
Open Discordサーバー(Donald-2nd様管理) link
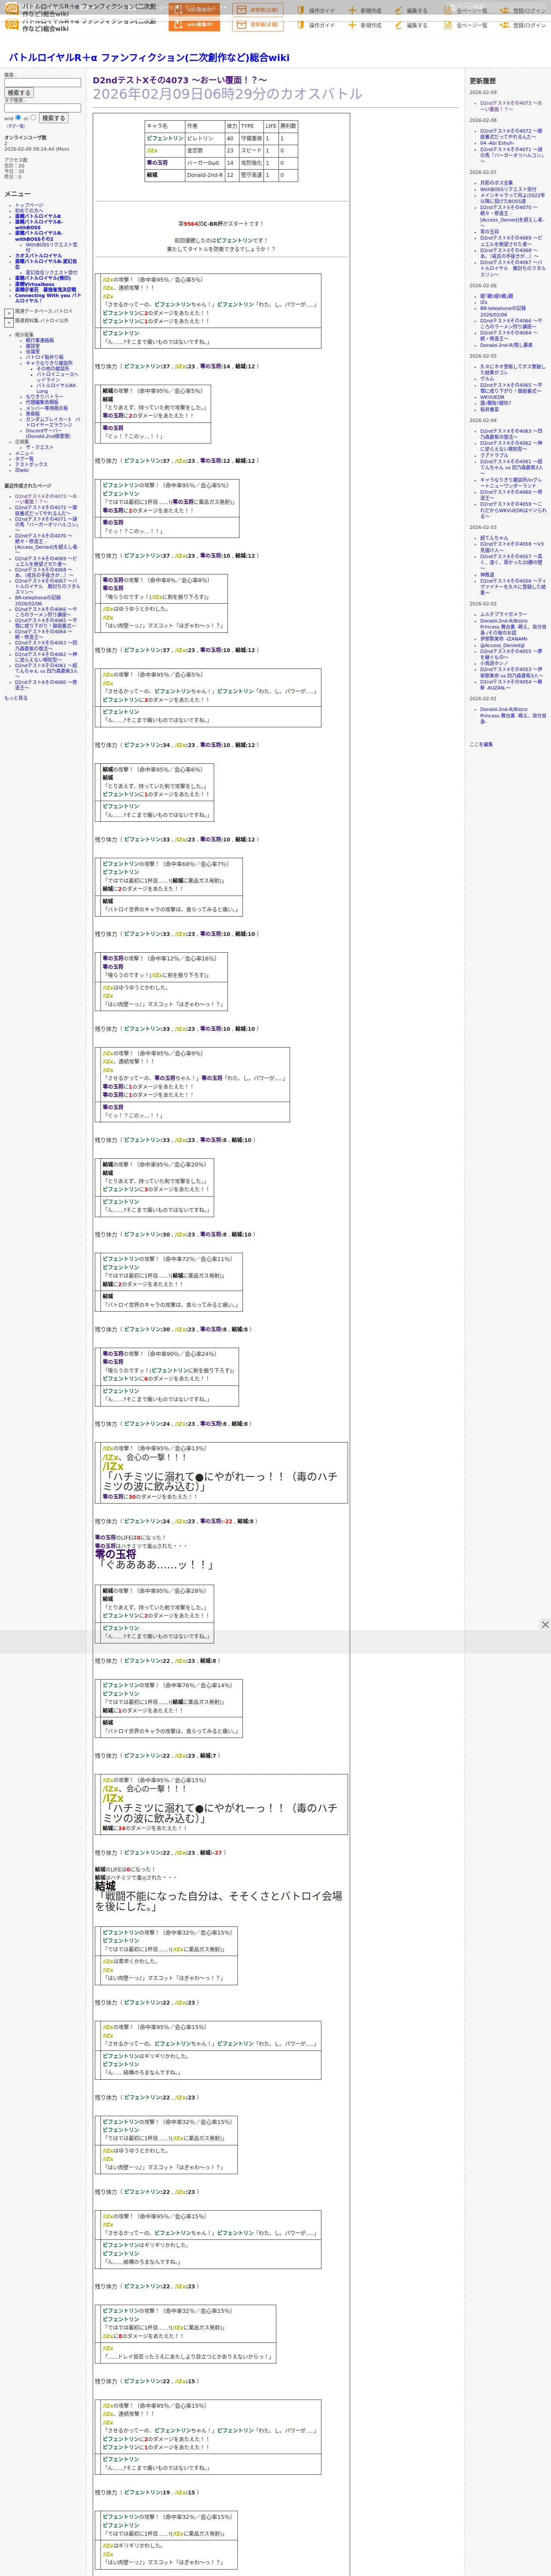[x=48, y=433]
